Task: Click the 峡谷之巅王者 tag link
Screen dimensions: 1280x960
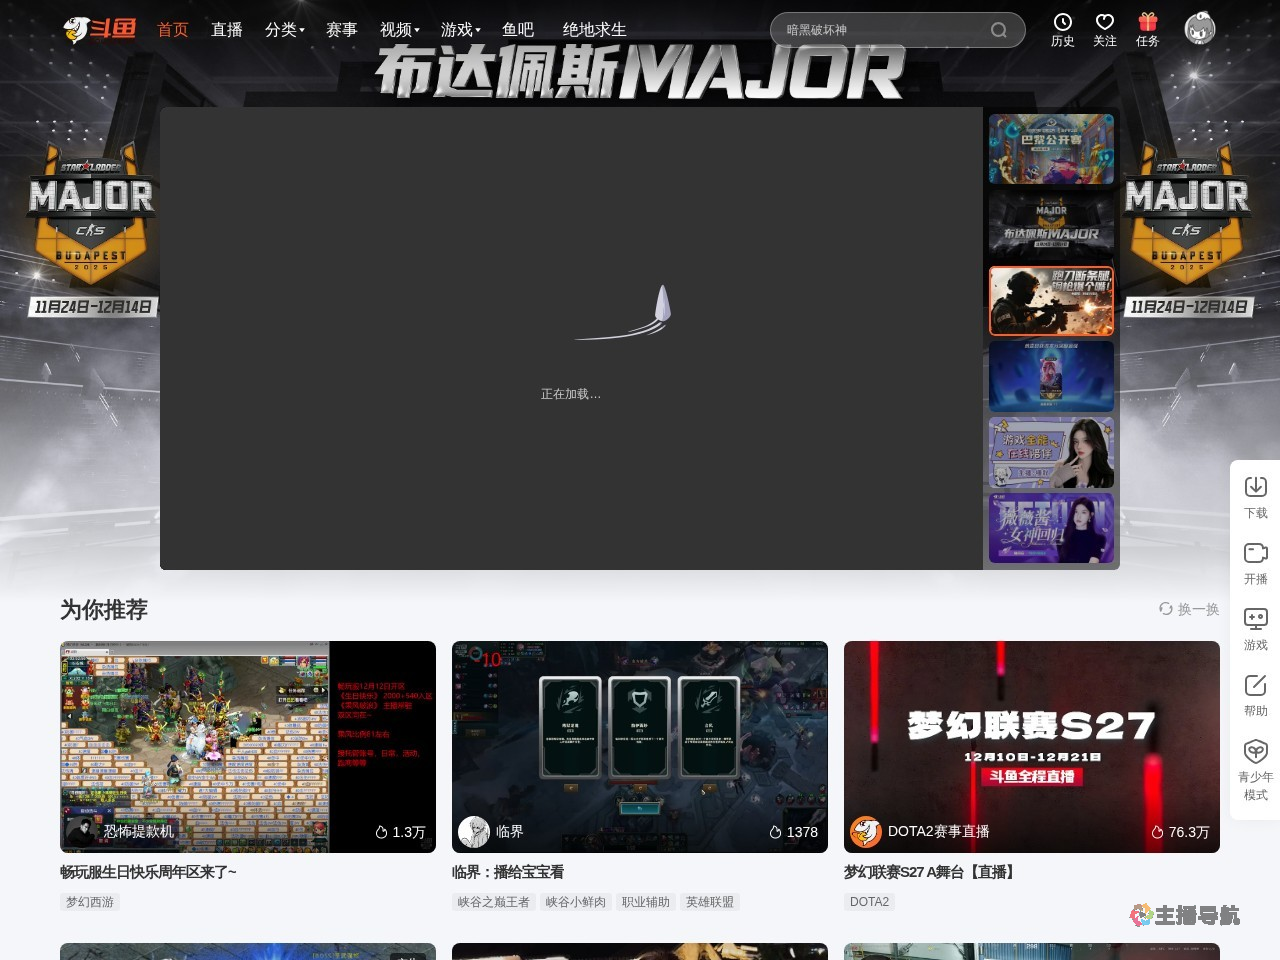Action: [x=494, y=901]
